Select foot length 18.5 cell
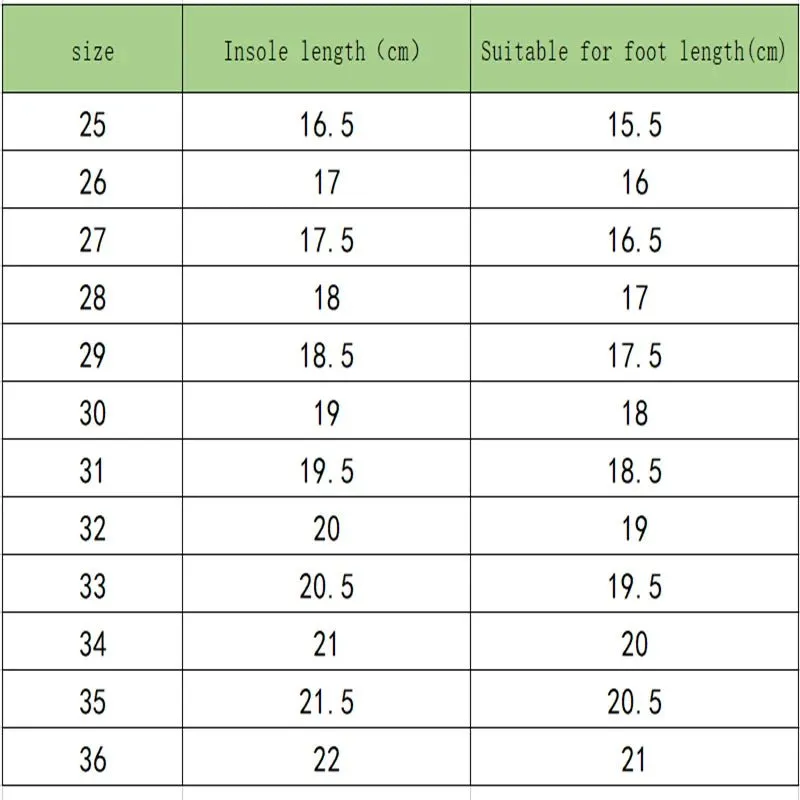800x800 pixels. click(634, 468)
